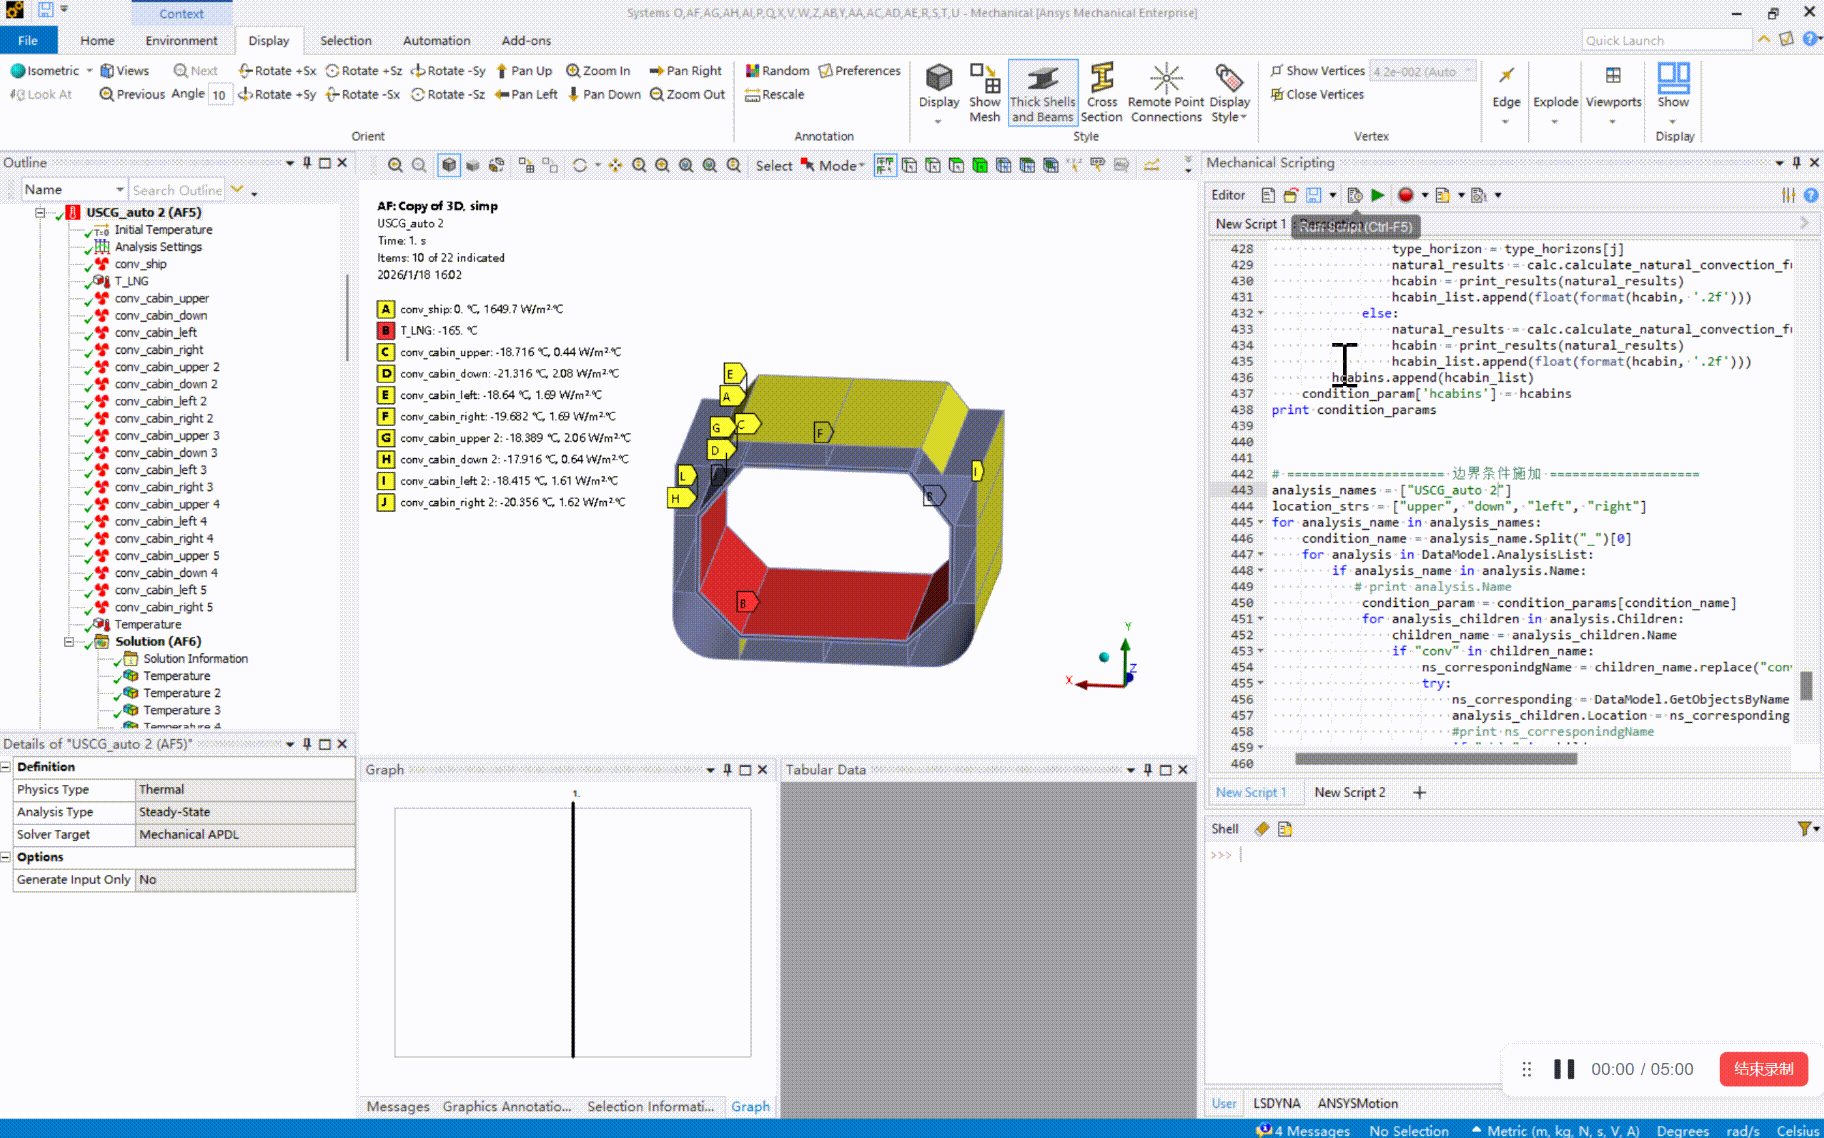Open Cross Section style tool
Image resolution: width=1824 pixels, height=1138 pixels.
(1101, 92)
